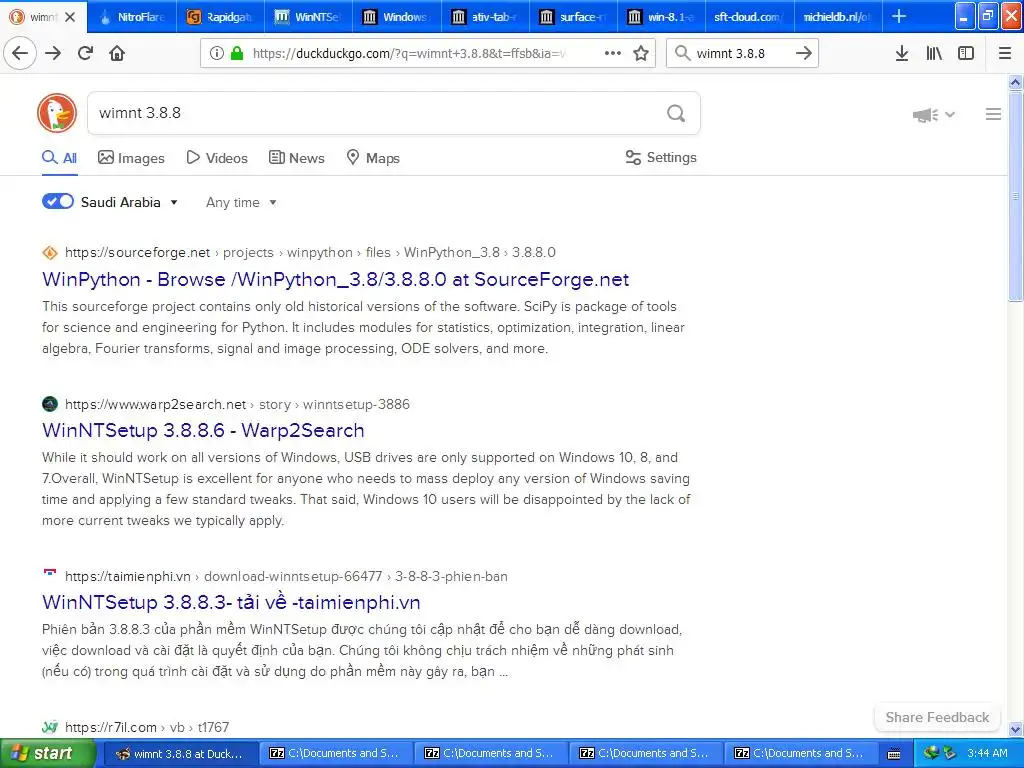Screen dimensions: 1024x768
Task: Click the 3:44 AM taskbar clock
Action: [x=987, y=754]
